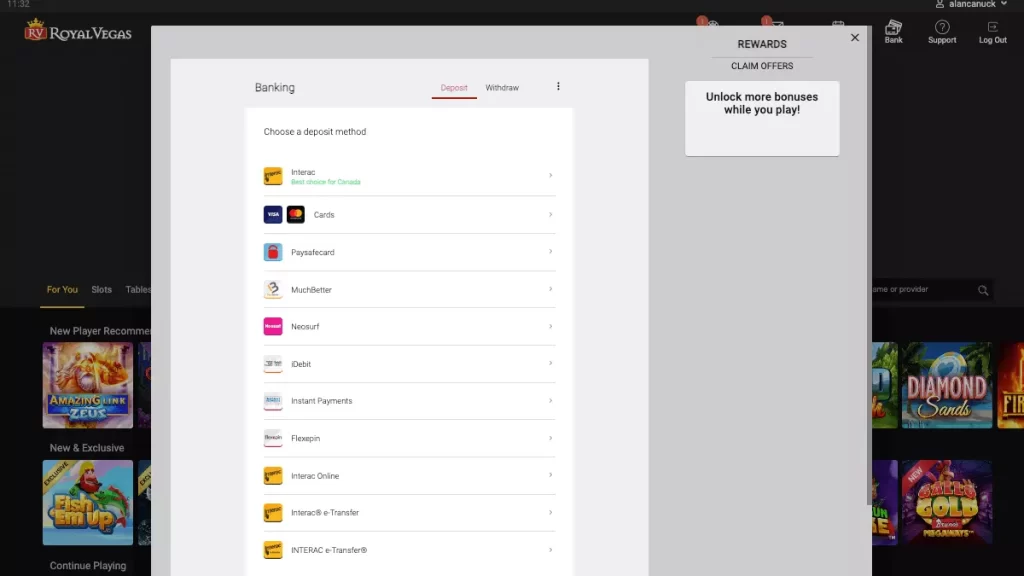Choose Neosurf deposit method label
The height and width of the screenshot is (576, 1024).
coord(305,327)
